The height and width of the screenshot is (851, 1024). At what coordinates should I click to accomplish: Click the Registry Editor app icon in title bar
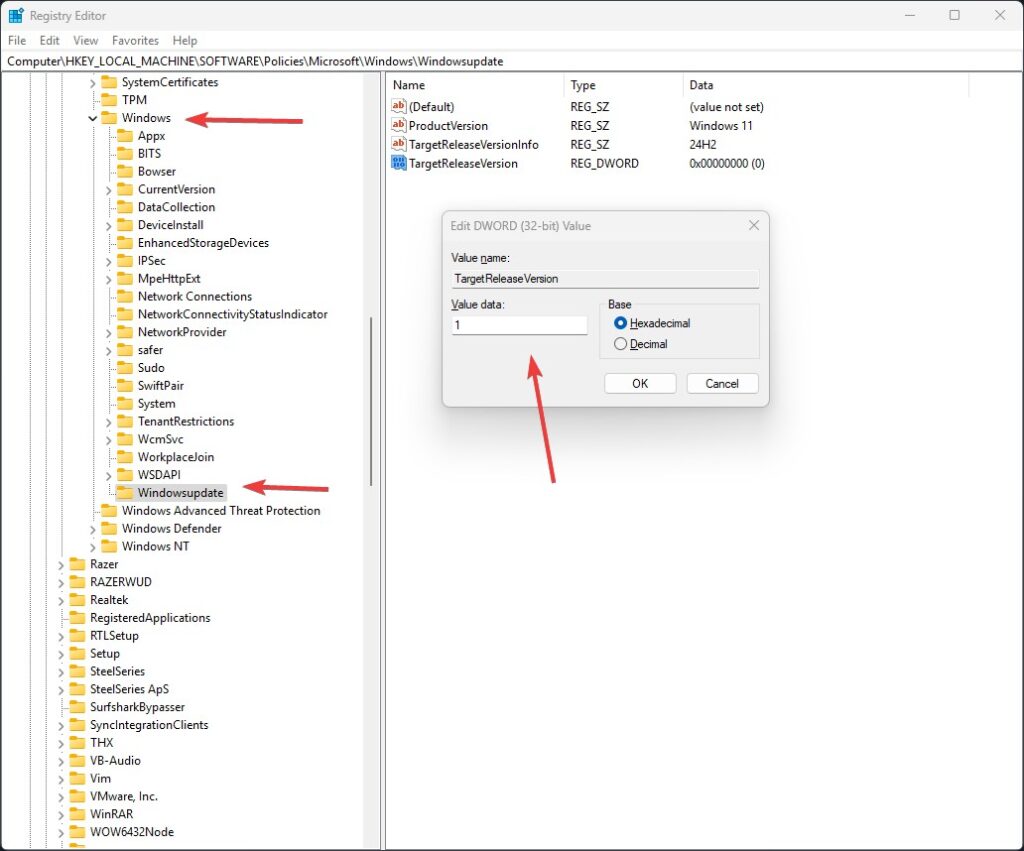[16, 15]
